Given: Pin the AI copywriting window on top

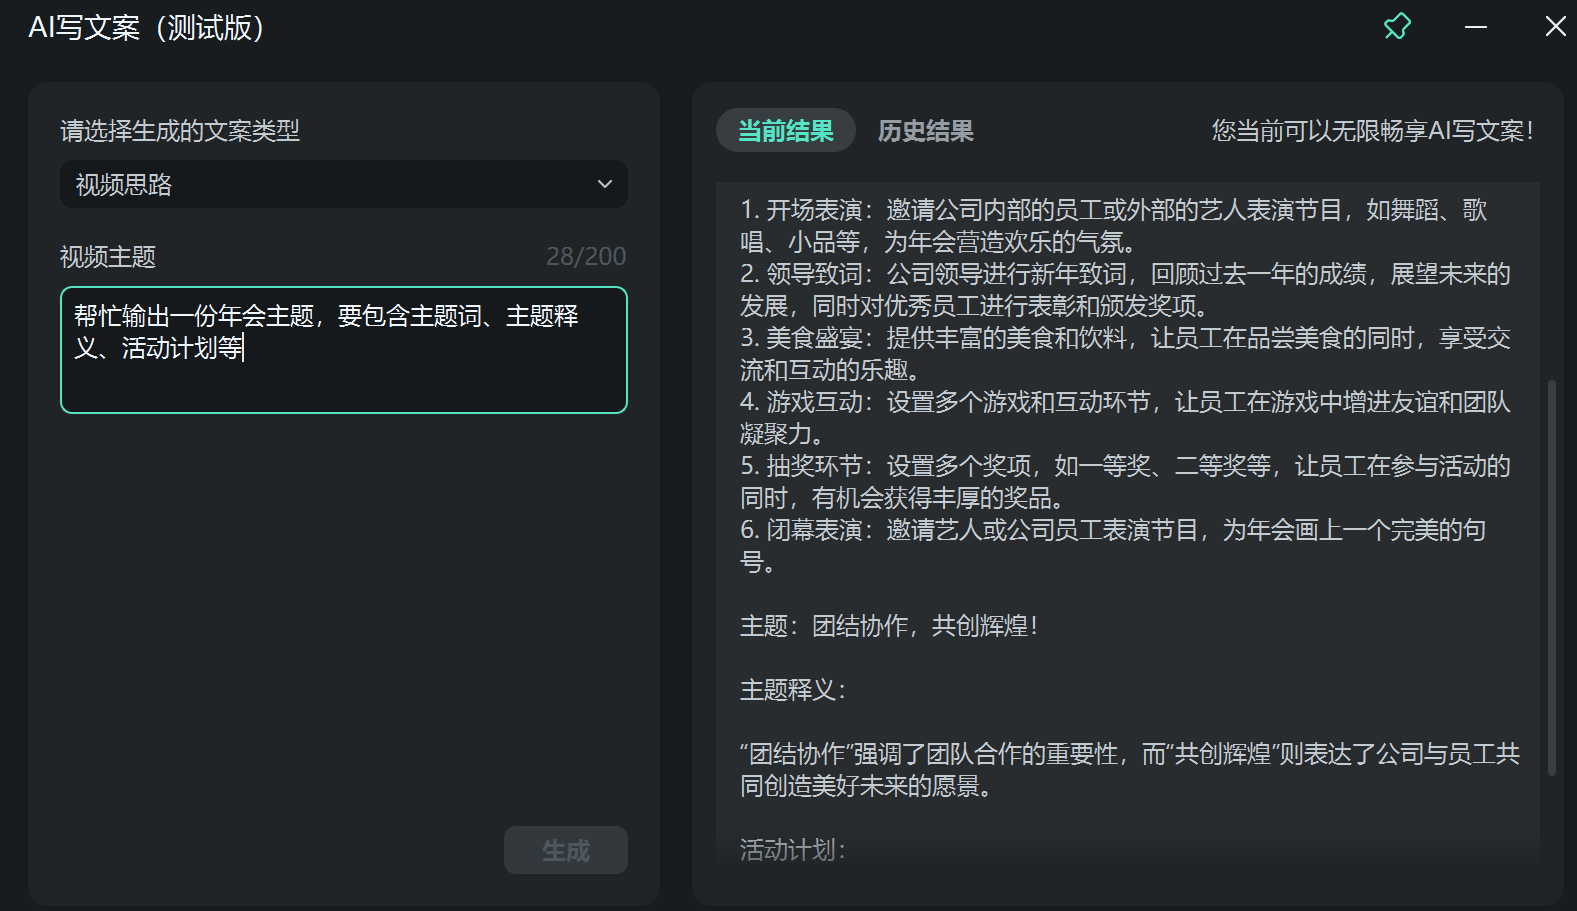Looking at the screenshot, I should (1397, 27).
